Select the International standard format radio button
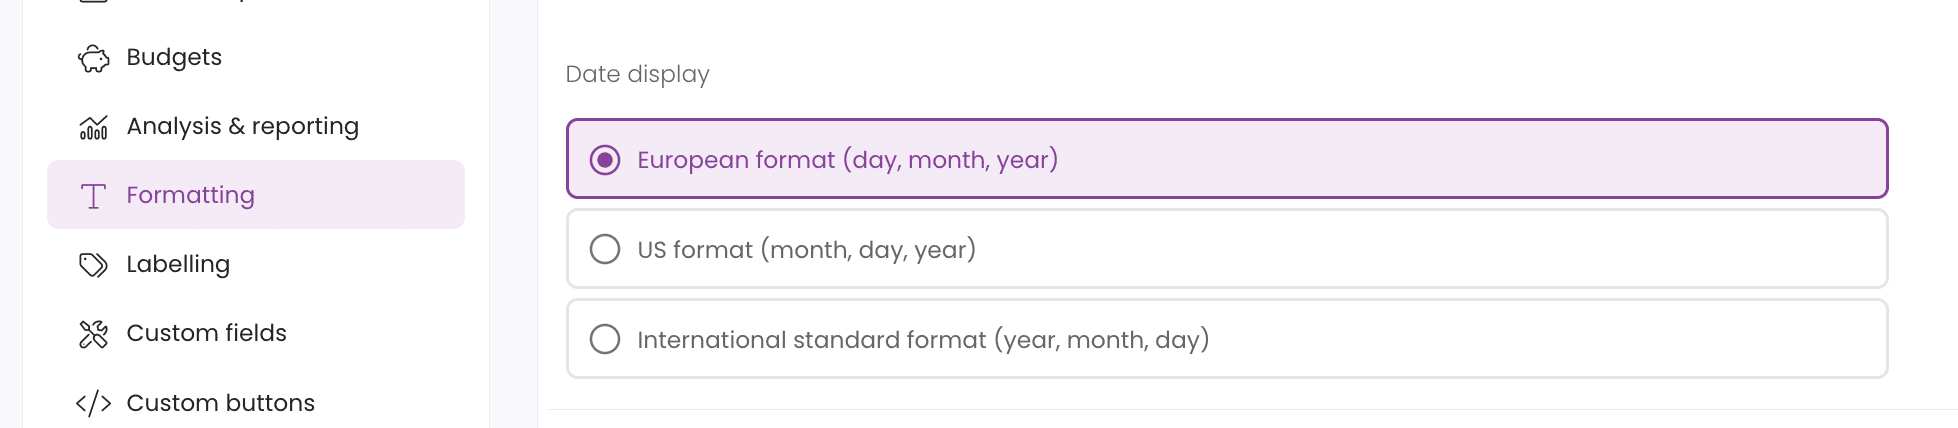Viewport: 1958px width, 428px height. click(605, 339)
